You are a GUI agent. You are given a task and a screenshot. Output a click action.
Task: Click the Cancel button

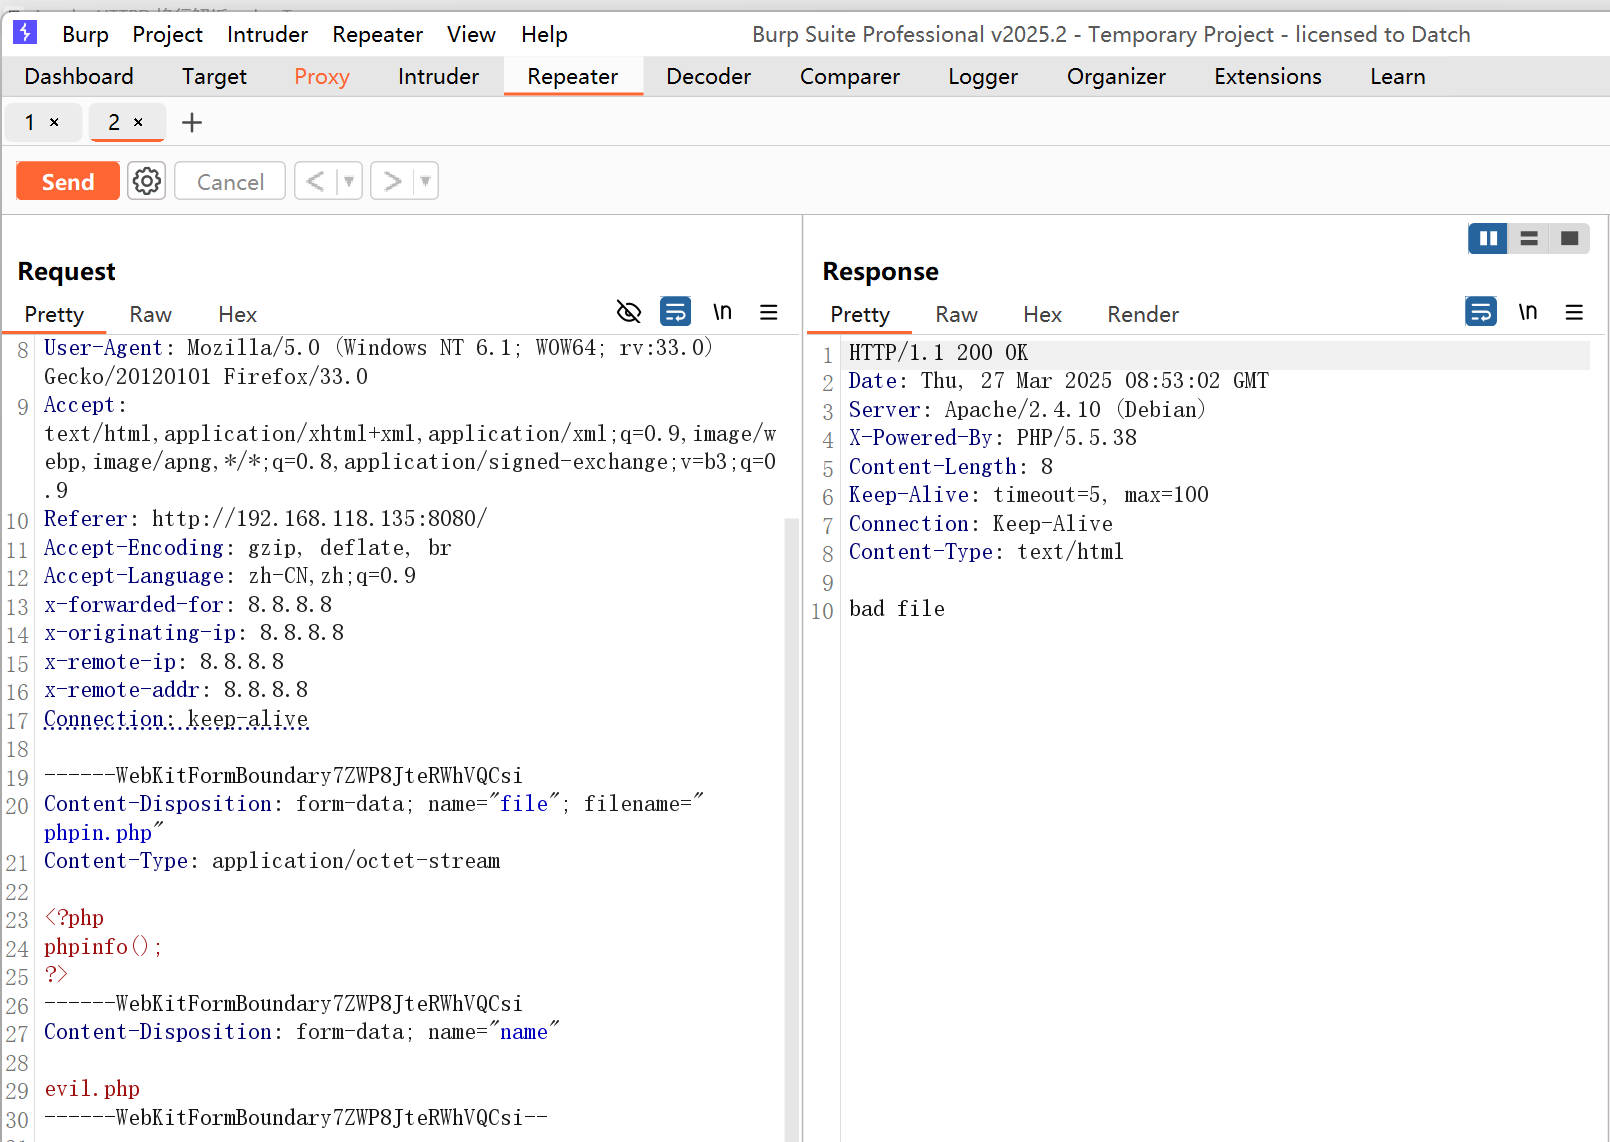point(230,181)
